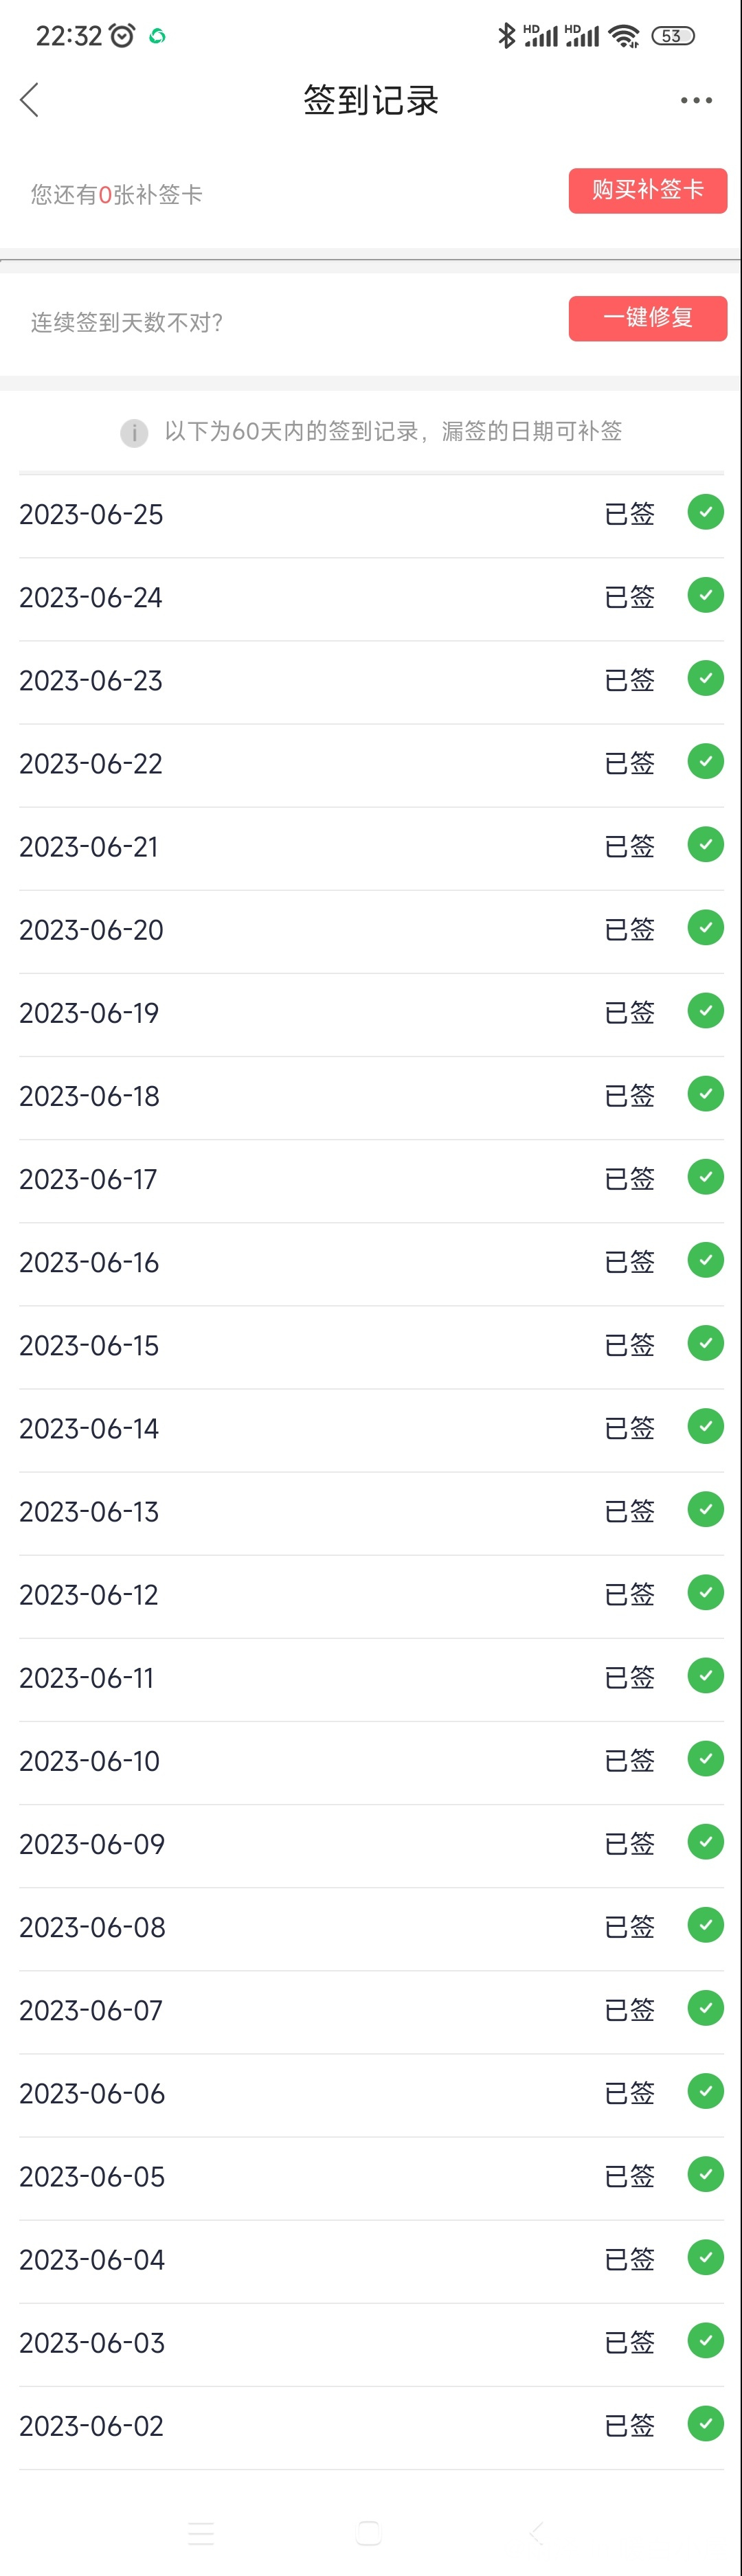Image resolution: width=742 pixels, height=2576 pixels.
Task: Tap green check mark for 2023-06-13
Action: pos(705,1509)
